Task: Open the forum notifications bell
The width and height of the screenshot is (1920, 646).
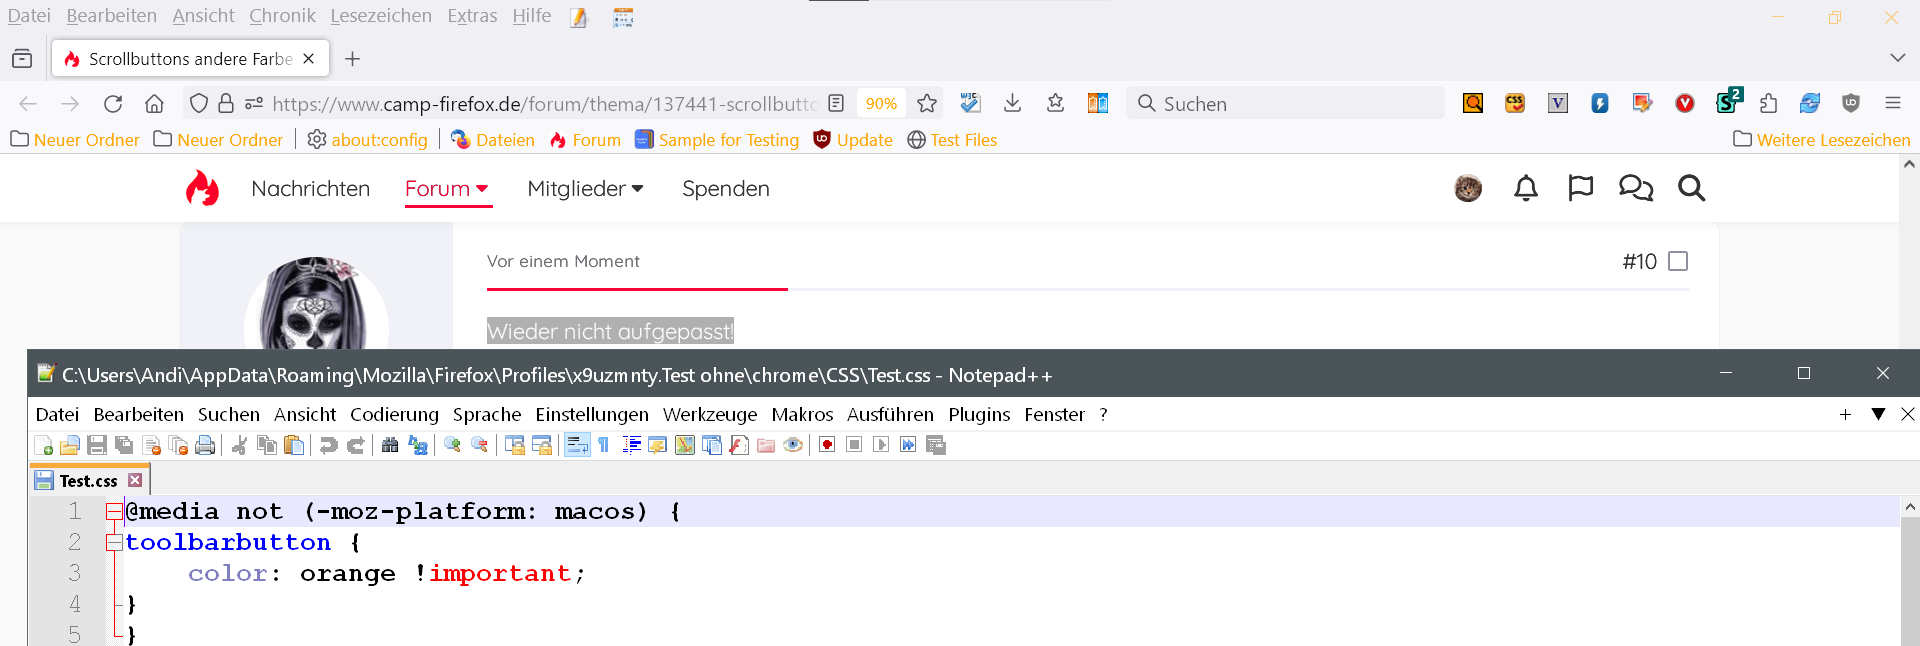Action: pos(1525,188)
